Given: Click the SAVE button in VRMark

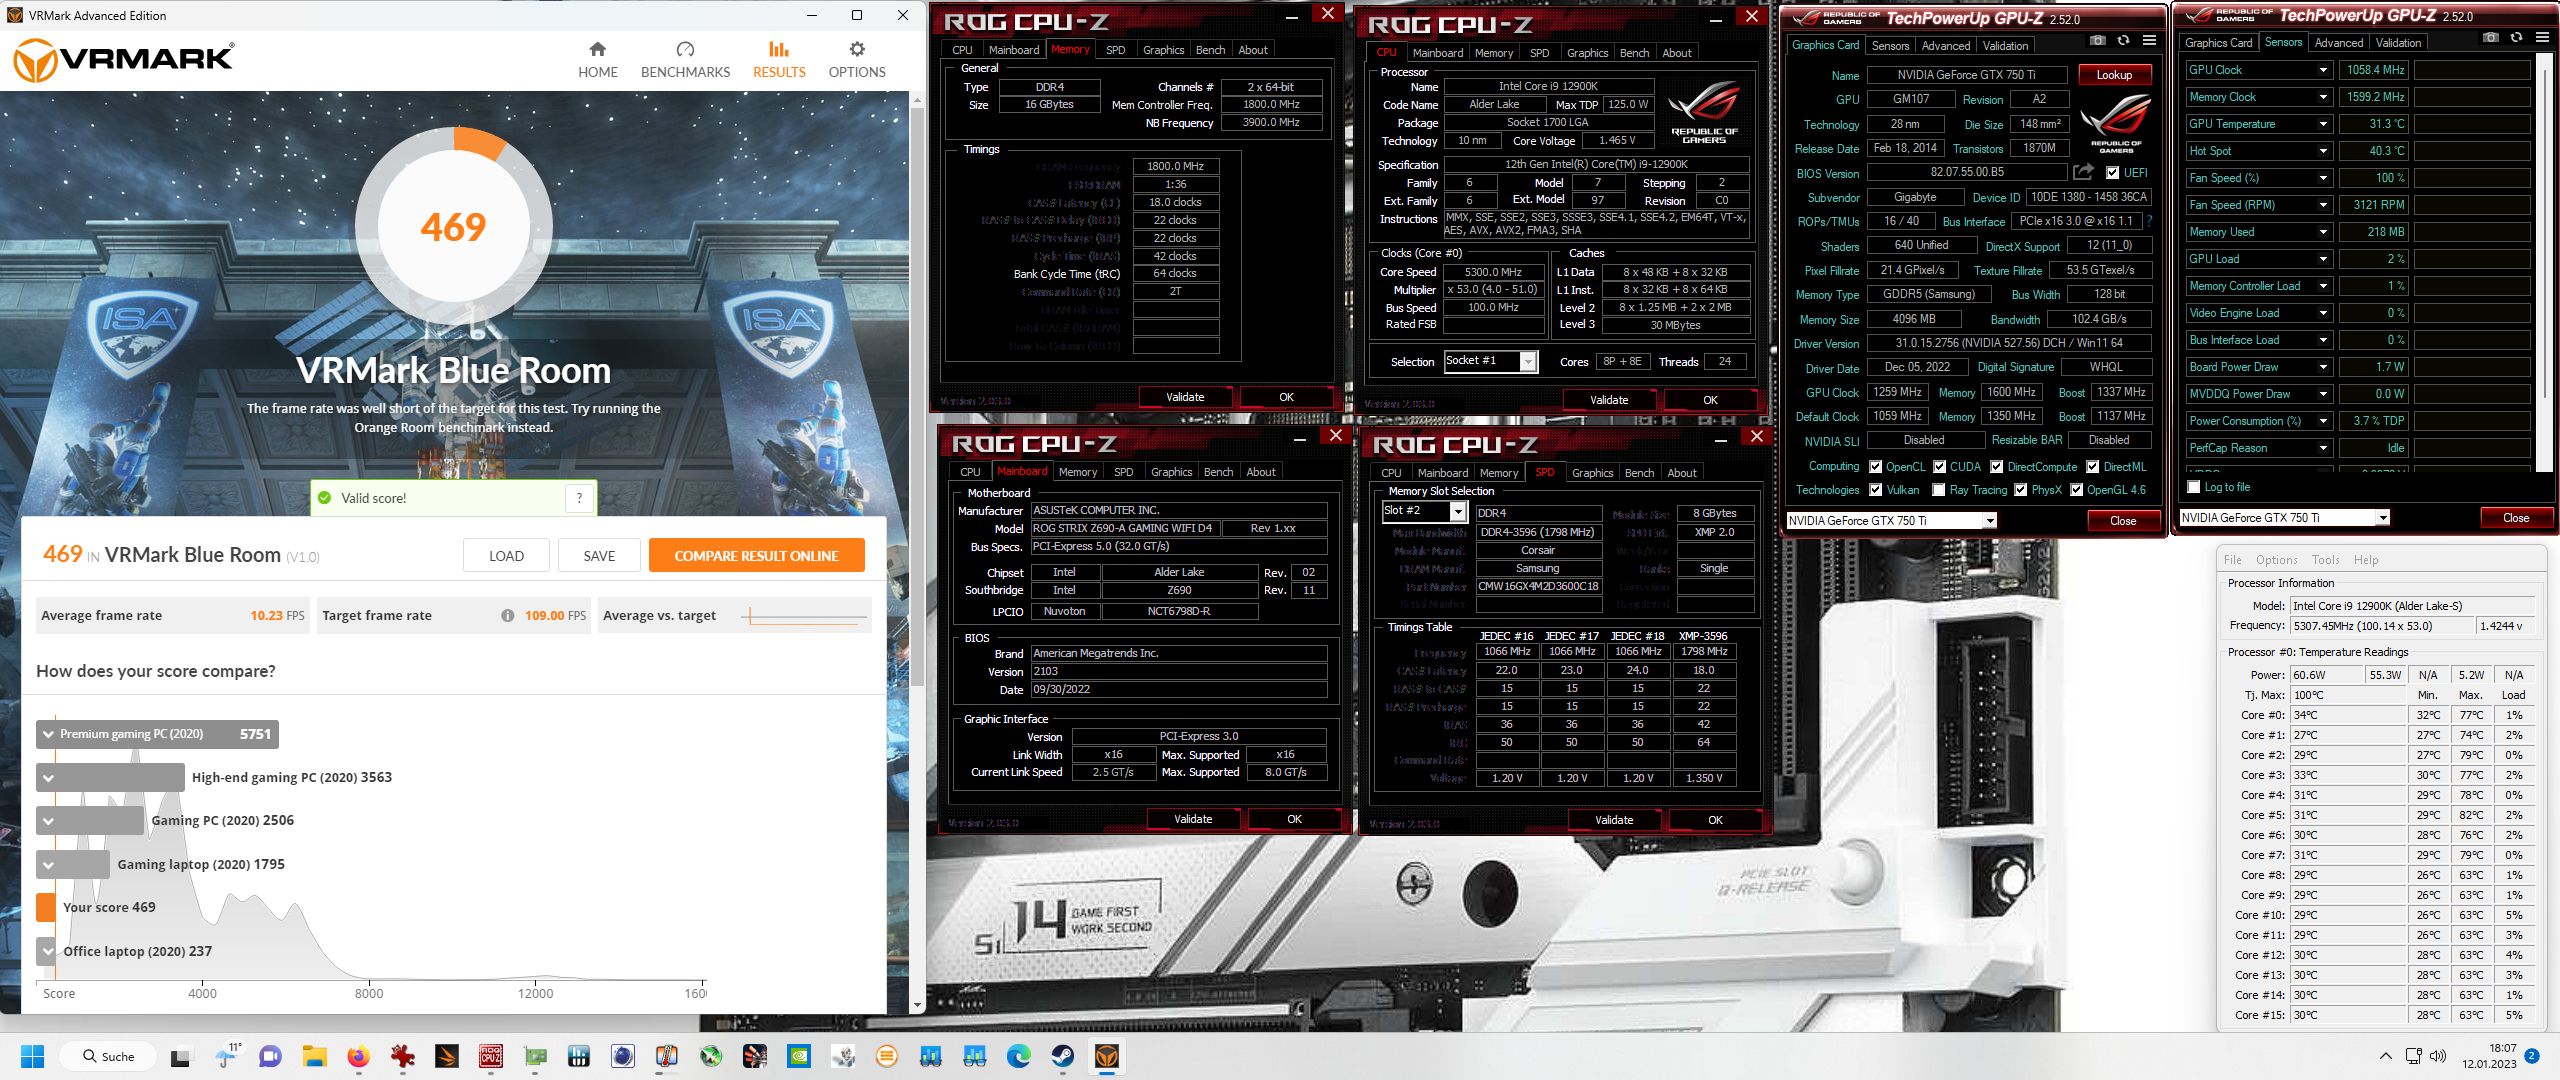Looking at the screenshot, I should click(x=599, y=555).
